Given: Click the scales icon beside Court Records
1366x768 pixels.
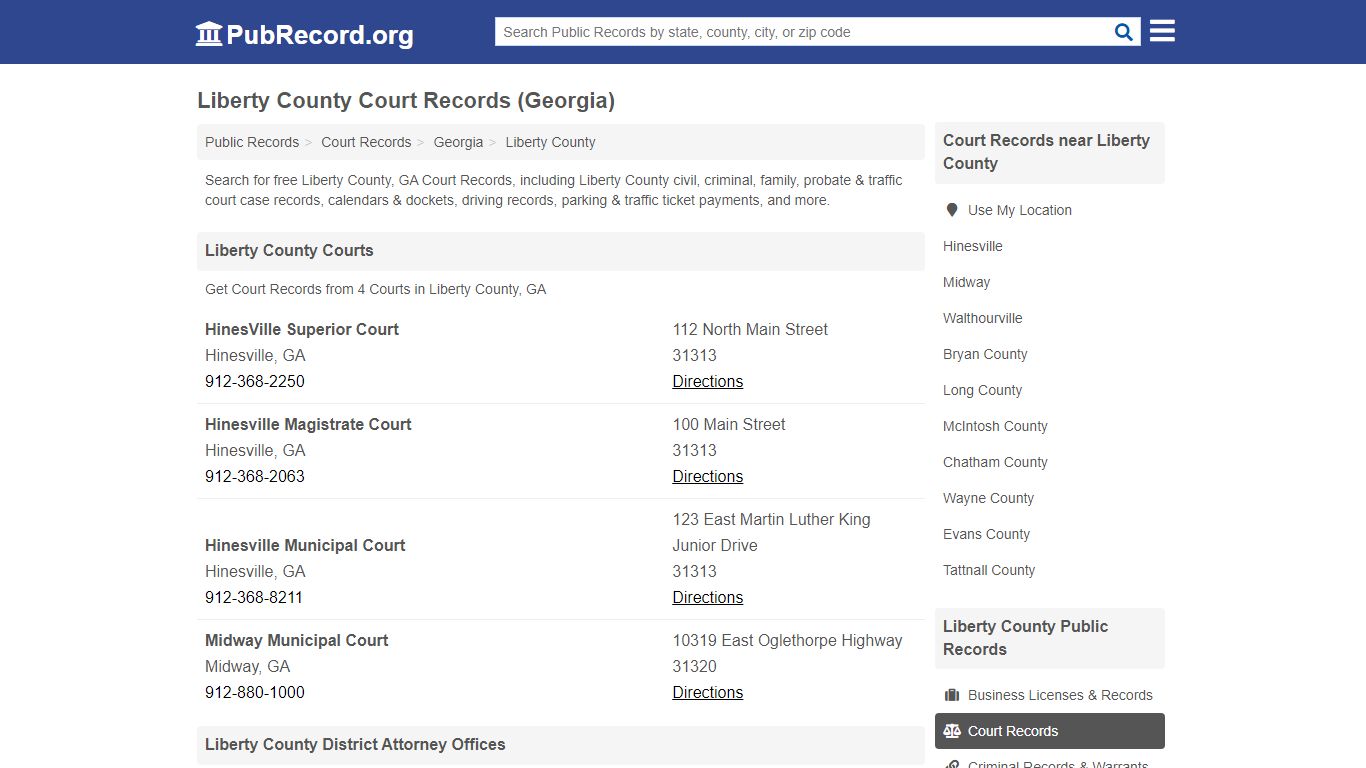Looking at the screenshot, I should pyautogui.click(x=952, y=731).
